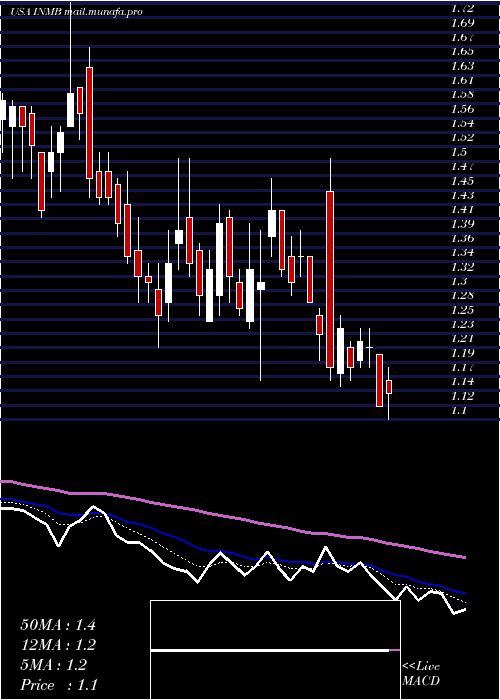Click the 1.3 price axis label
The width and height of the screenshot is (500, 700).
click(x=459, y=281)
